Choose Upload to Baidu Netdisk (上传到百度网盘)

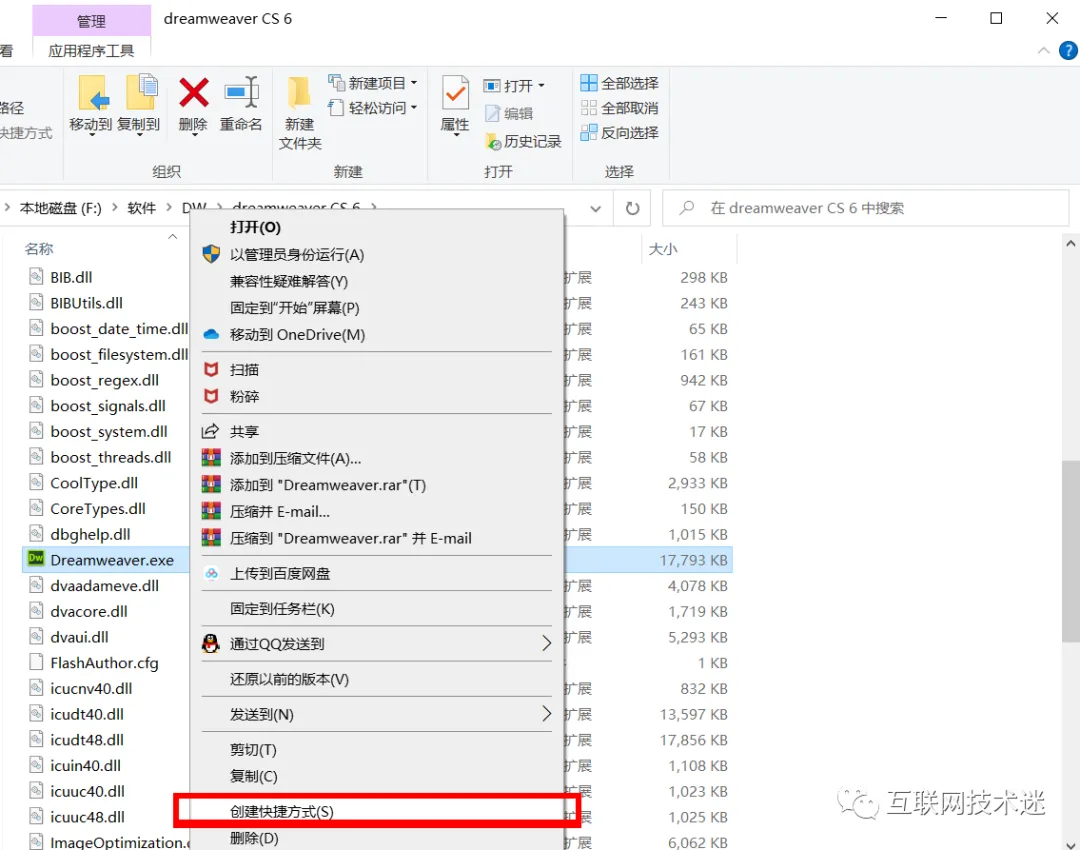click(376, 574)
